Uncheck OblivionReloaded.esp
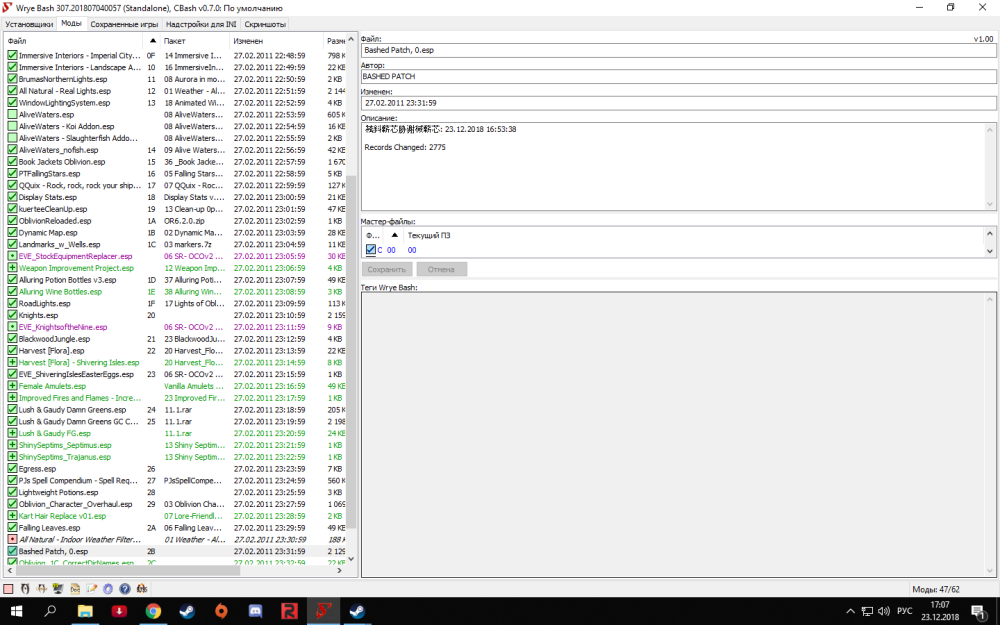This screenshot has width=1000, height=625. click(x=12, y=221)
